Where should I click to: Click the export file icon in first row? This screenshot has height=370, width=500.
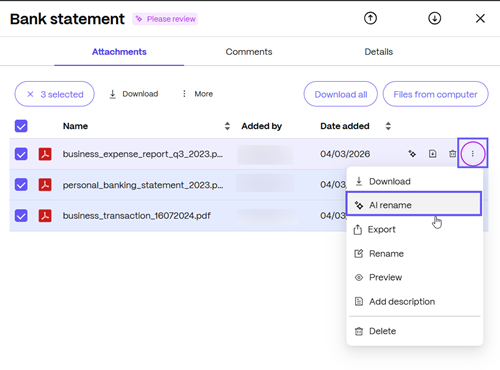(432, 154)
